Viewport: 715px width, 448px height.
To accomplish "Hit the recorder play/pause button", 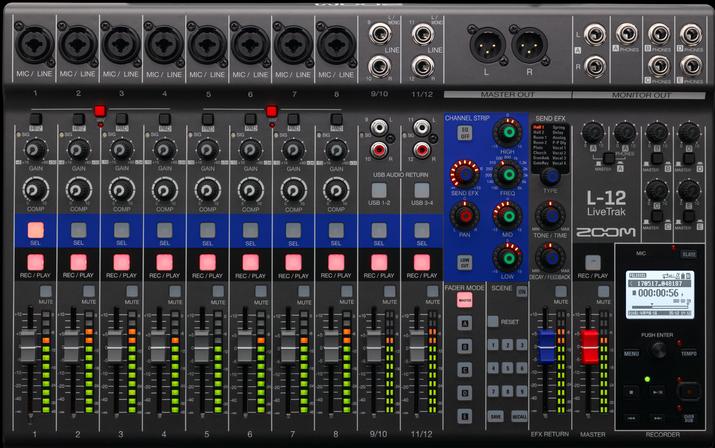I will point(658,392).
